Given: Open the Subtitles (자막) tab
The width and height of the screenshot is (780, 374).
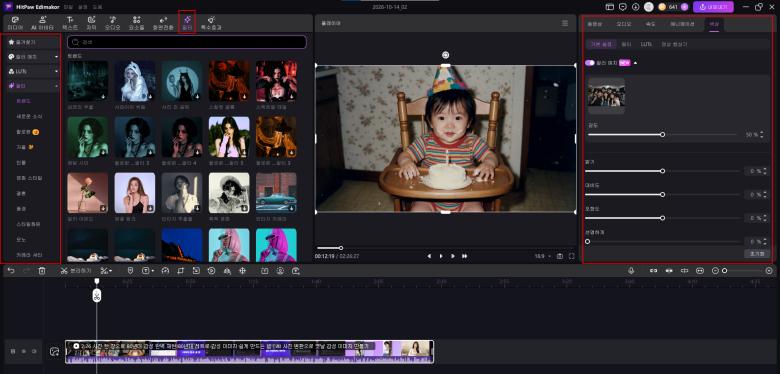Looking at the screenshot, I should (x=92, y=23).
